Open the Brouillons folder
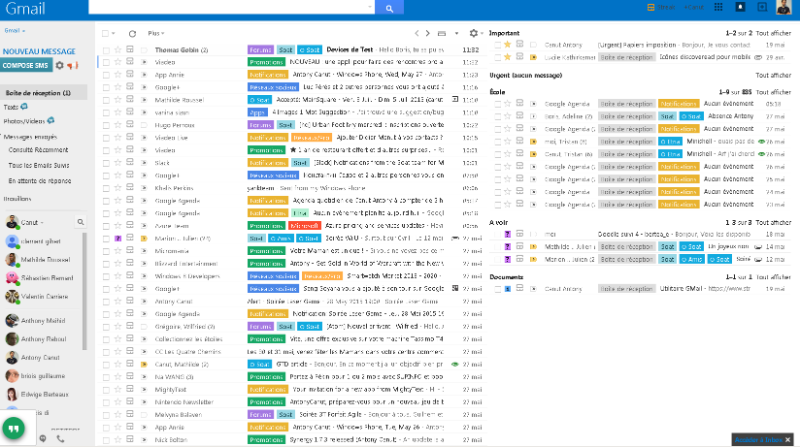Screen dimensions: 800x447 [17, 199]
